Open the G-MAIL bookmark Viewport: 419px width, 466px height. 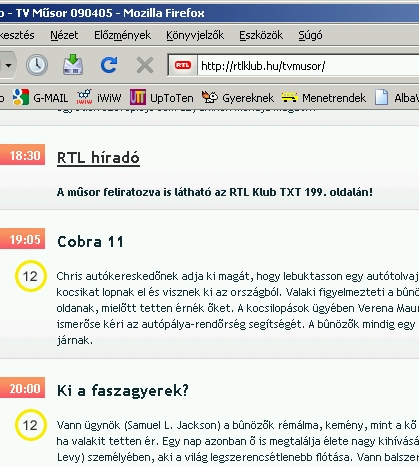(50, 98)
